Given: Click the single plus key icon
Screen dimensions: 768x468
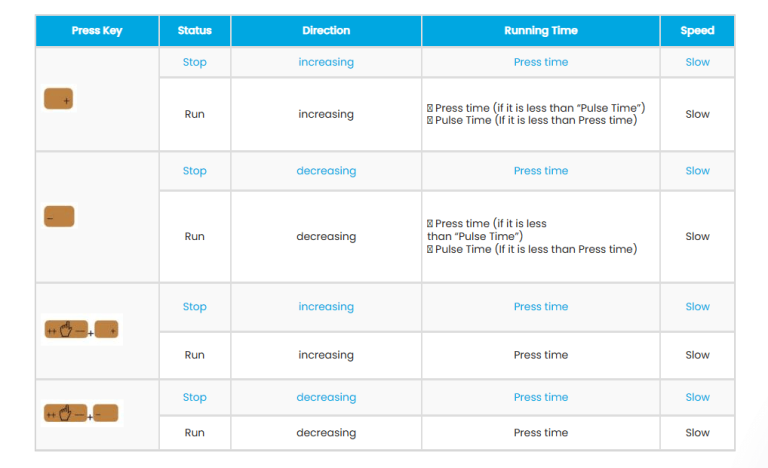Looking at the screenshot, I should click(x=58, y=99).
